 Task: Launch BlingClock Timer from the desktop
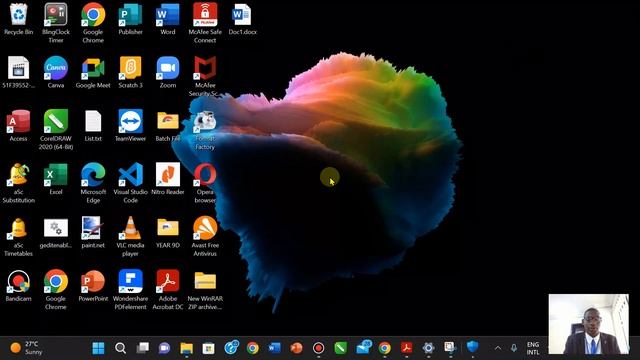pyautogui.click(x=56, y=23)
